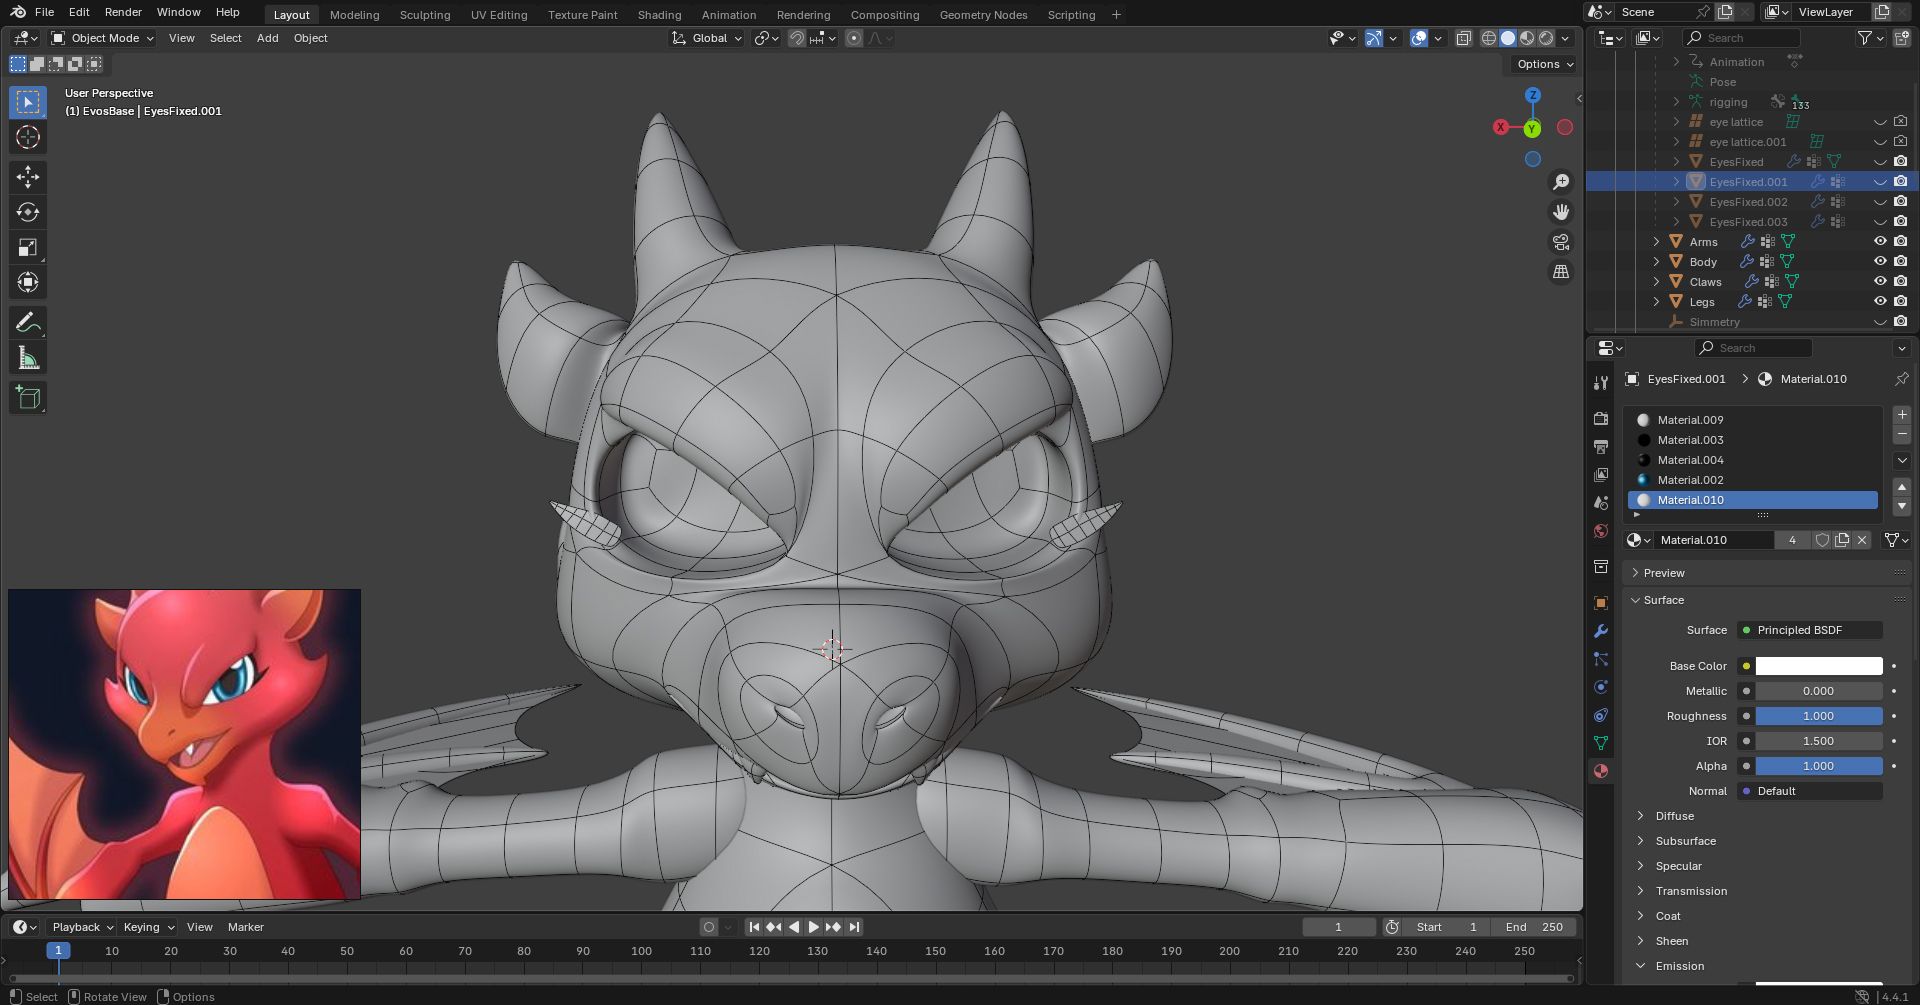Expand the Arms tree item
This screenshot has width=1920, height=1005.
[x=1656, y=241]
